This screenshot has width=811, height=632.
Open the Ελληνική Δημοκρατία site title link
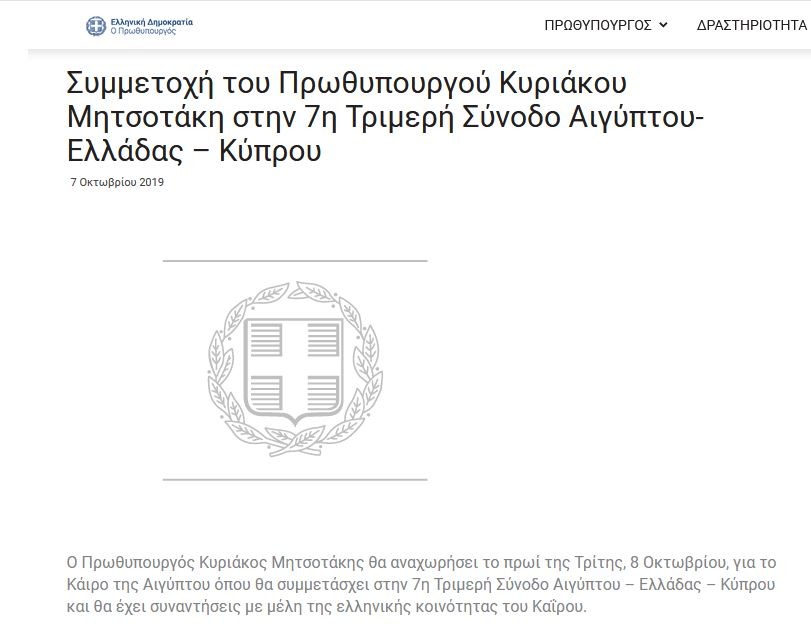[152, 22]
